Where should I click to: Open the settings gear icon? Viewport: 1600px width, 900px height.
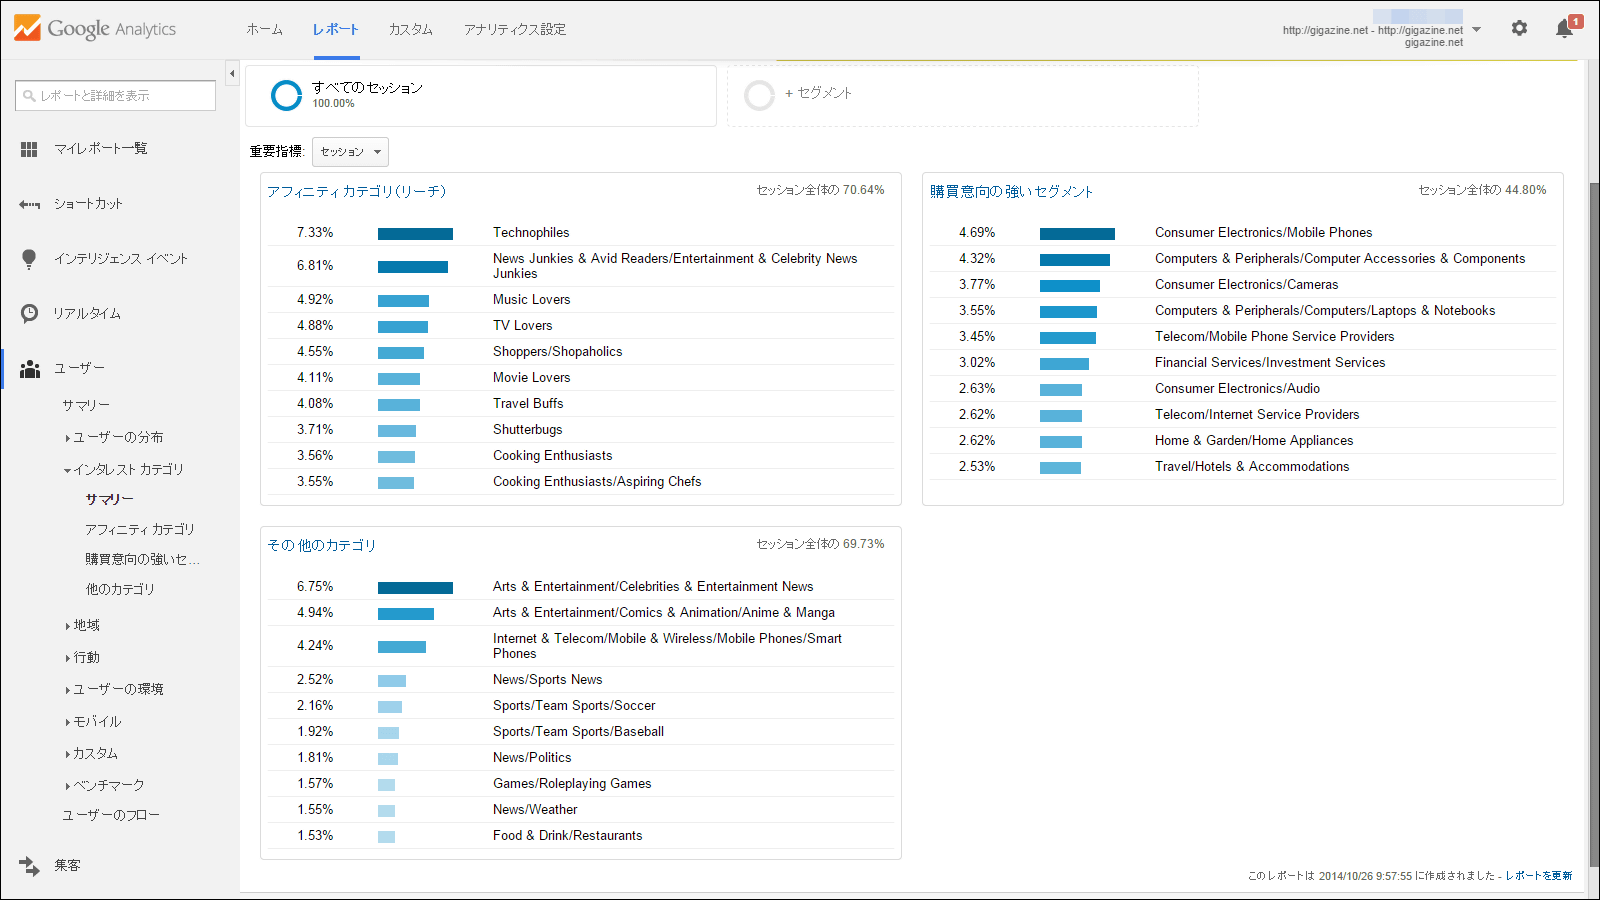(1519, 28)
